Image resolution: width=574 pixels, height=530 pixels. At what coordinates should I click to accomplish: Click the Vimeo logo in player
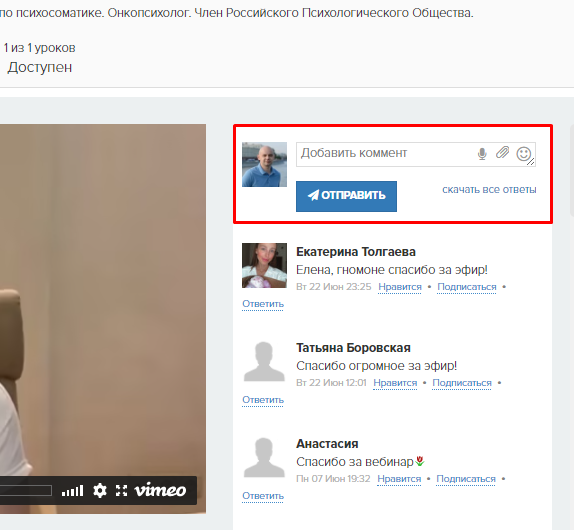(x=160, y=490)
